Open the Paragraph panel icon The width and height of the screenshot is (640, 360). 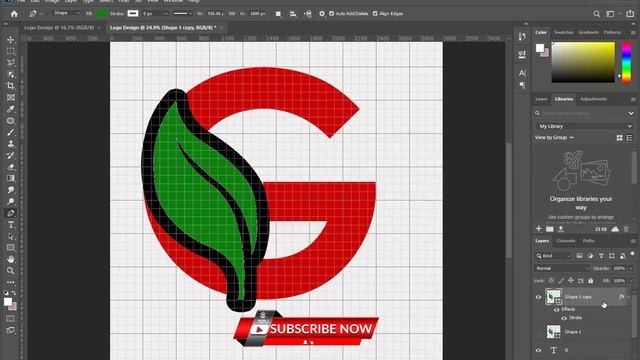(522, 85)
